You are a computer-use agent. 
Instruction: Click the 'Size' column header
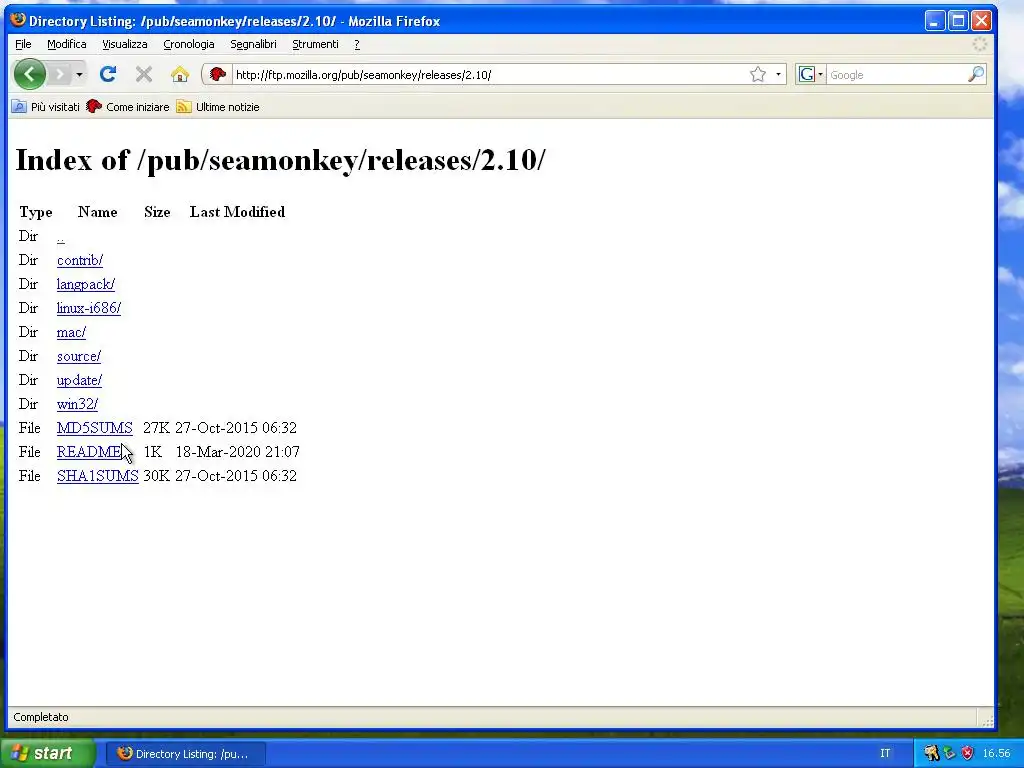157,212
